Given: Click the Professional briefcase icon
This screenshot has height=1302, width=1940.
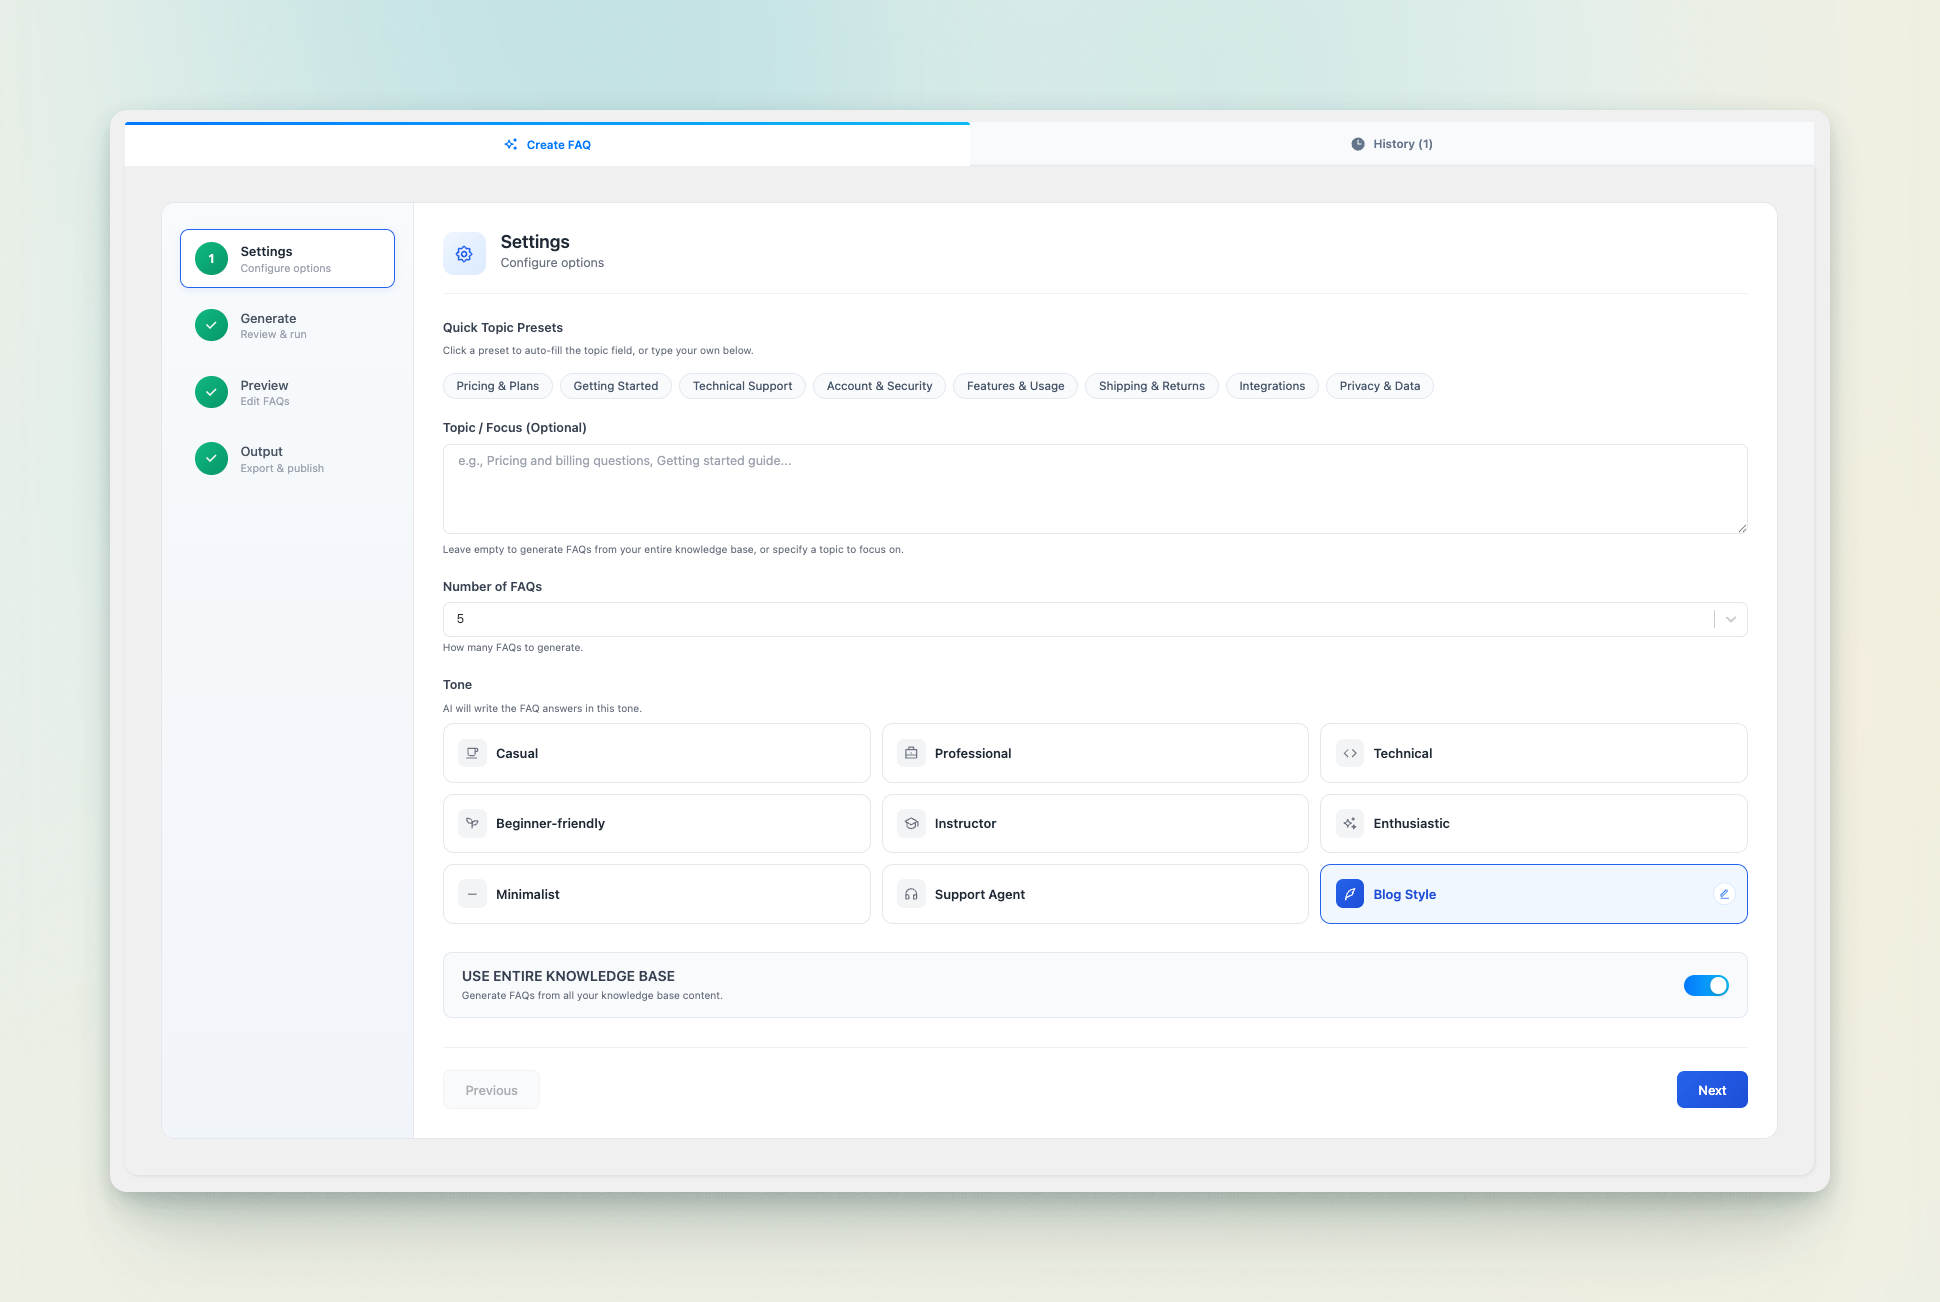Looking at the screenshot, I should pos(911,753).
